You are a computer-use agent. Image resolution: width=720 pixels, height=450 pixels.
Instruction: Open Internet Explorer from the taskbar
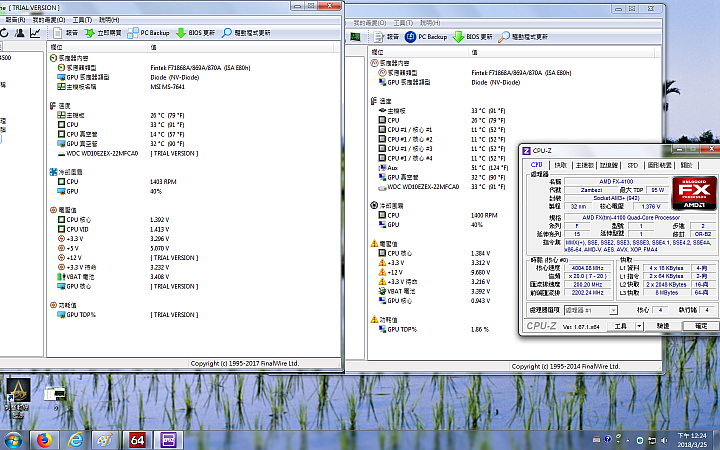tap(76, 441)
